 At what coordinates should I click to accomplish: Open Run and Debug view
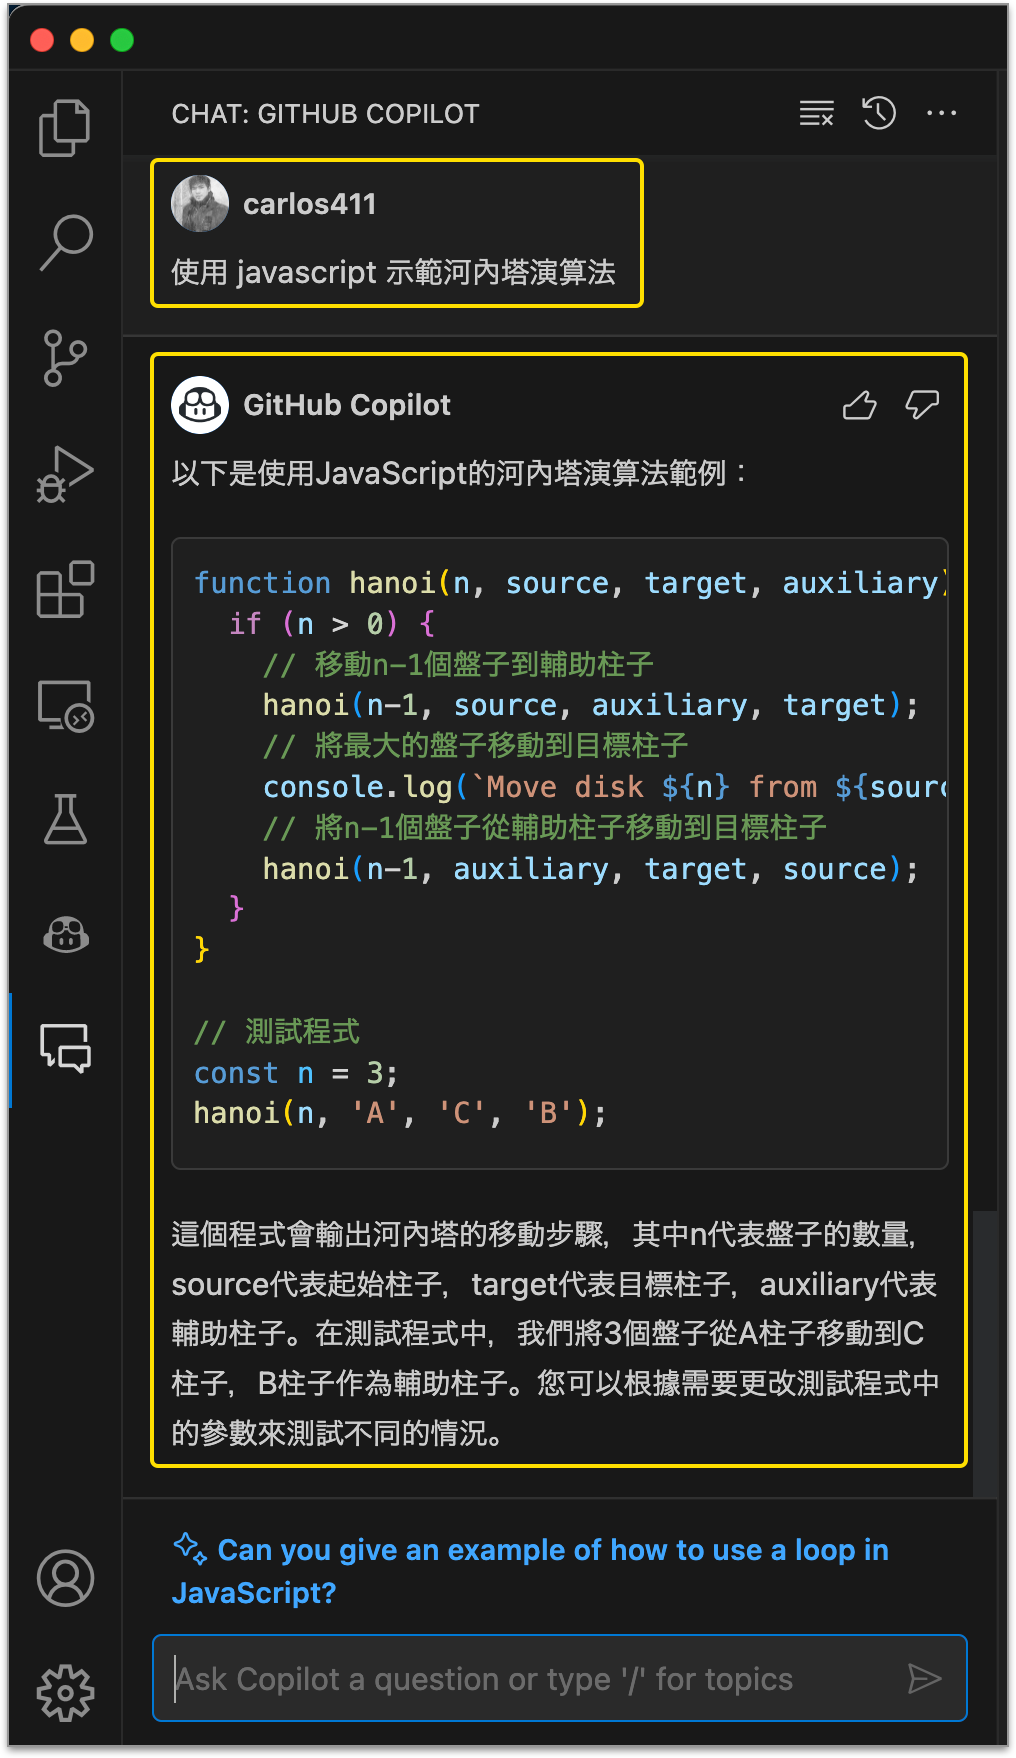65,474
